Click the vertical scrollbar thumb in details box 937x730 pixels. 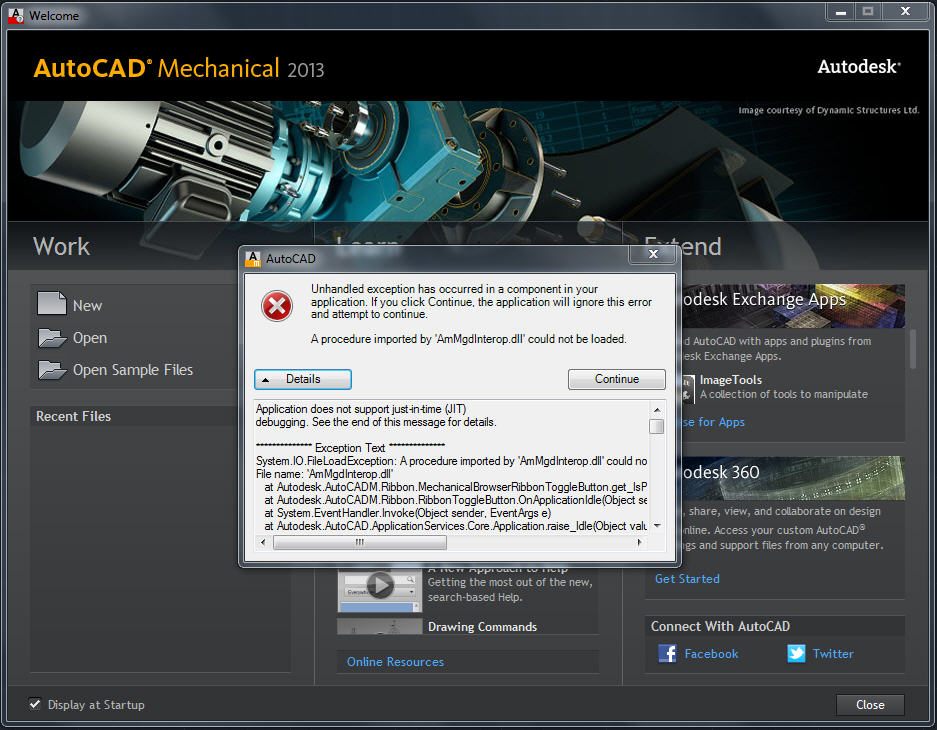[x=657, y=426]
